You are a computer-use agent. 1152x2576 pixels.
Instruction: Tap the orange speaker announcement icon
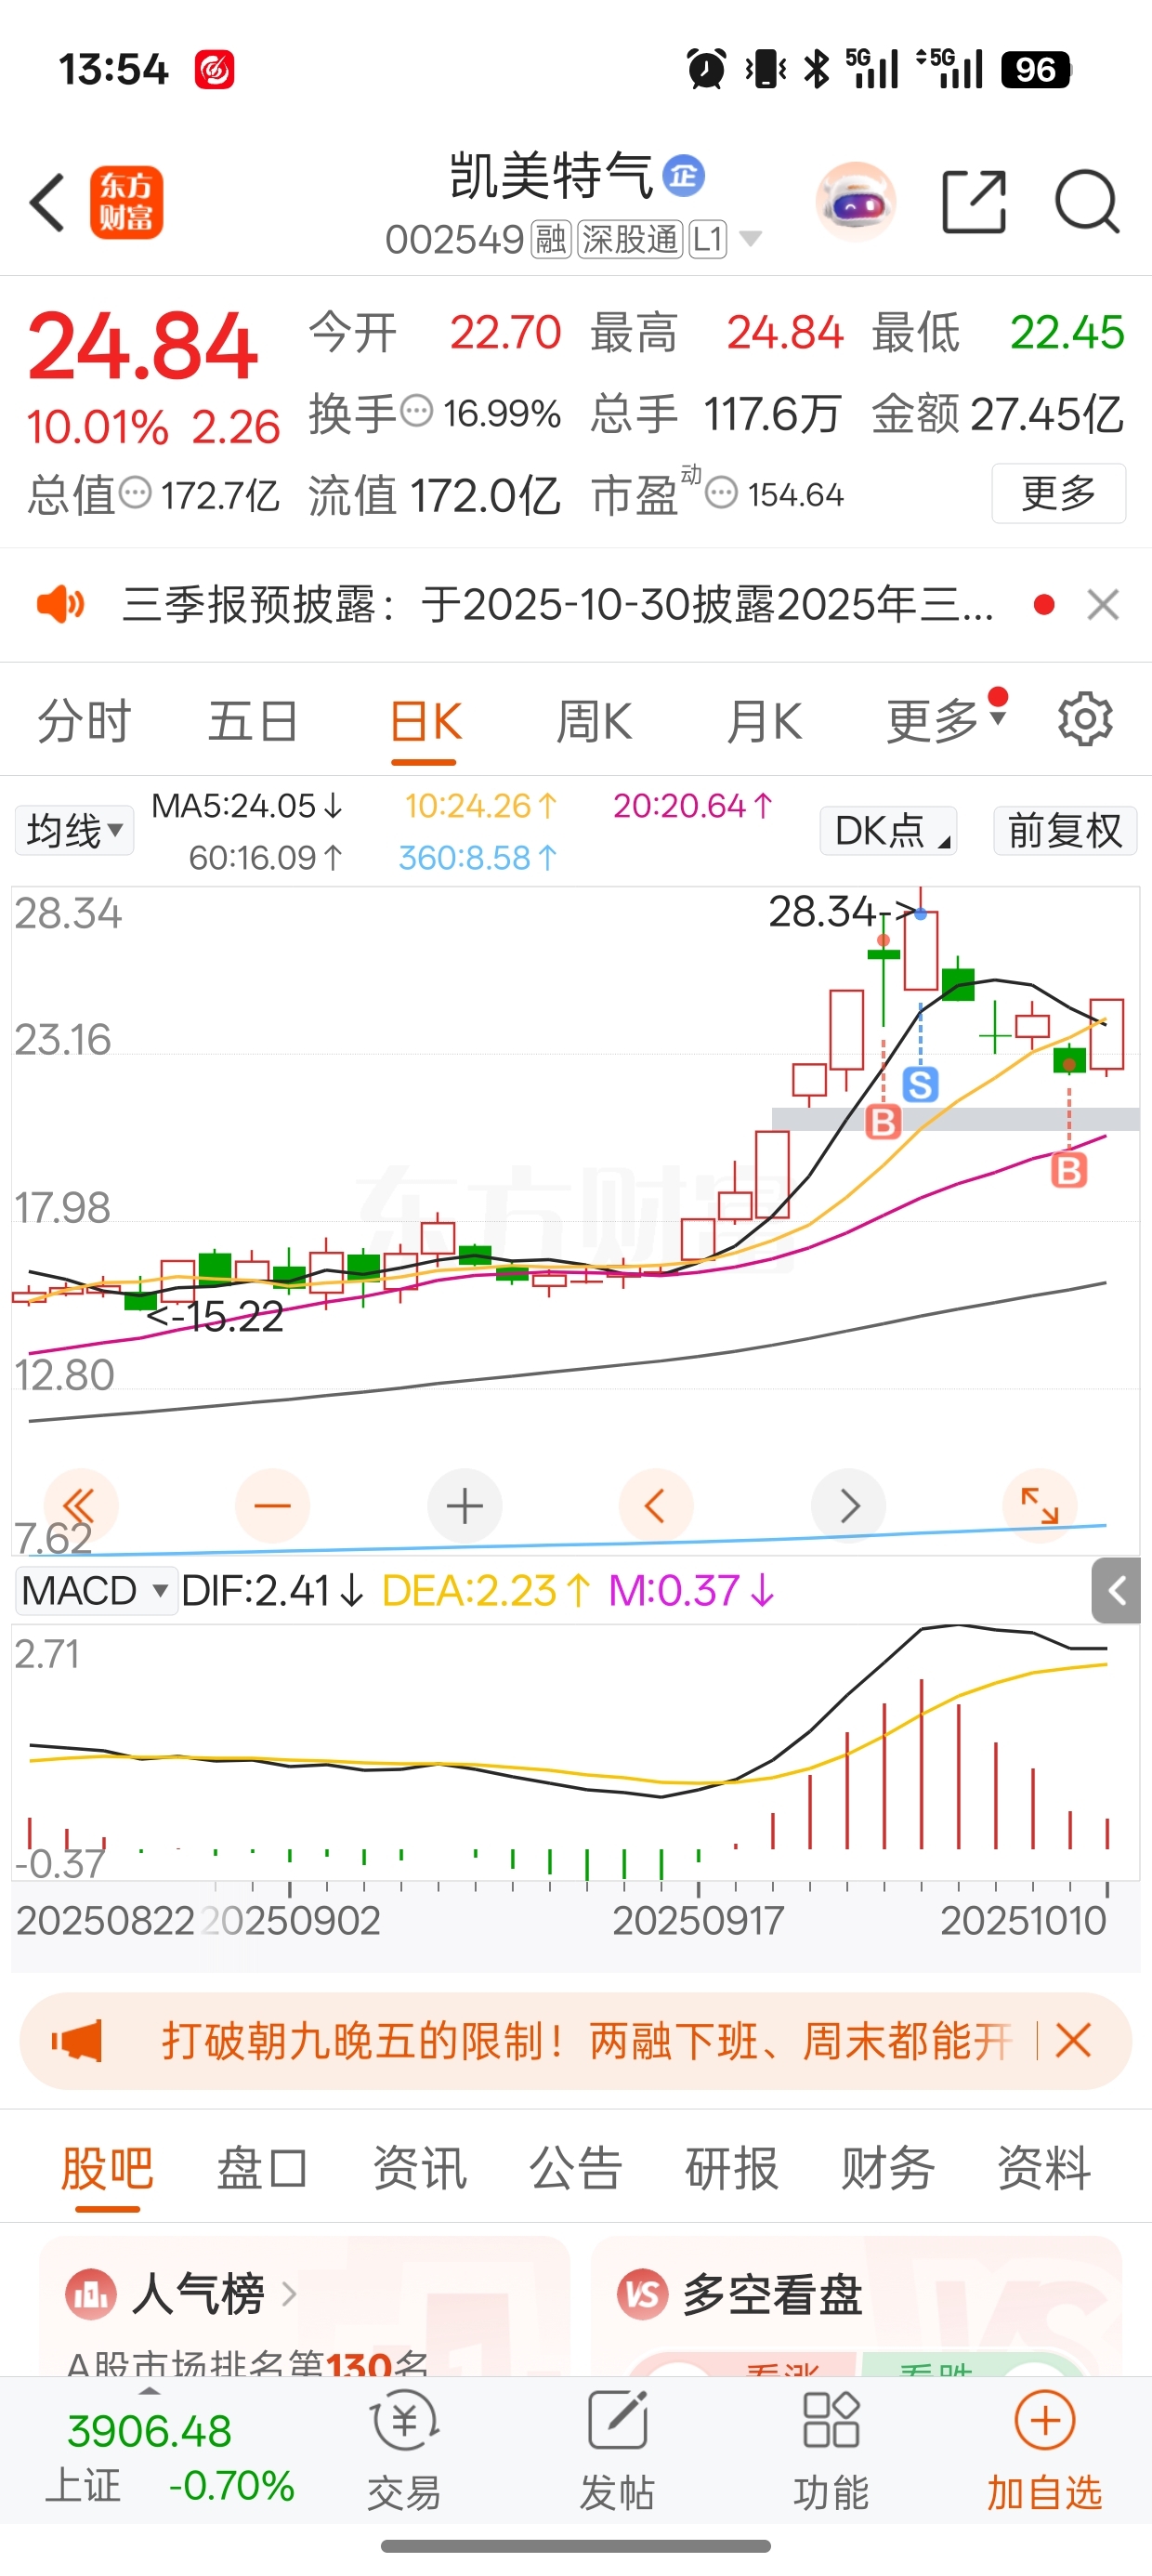(x=61, y=604)
